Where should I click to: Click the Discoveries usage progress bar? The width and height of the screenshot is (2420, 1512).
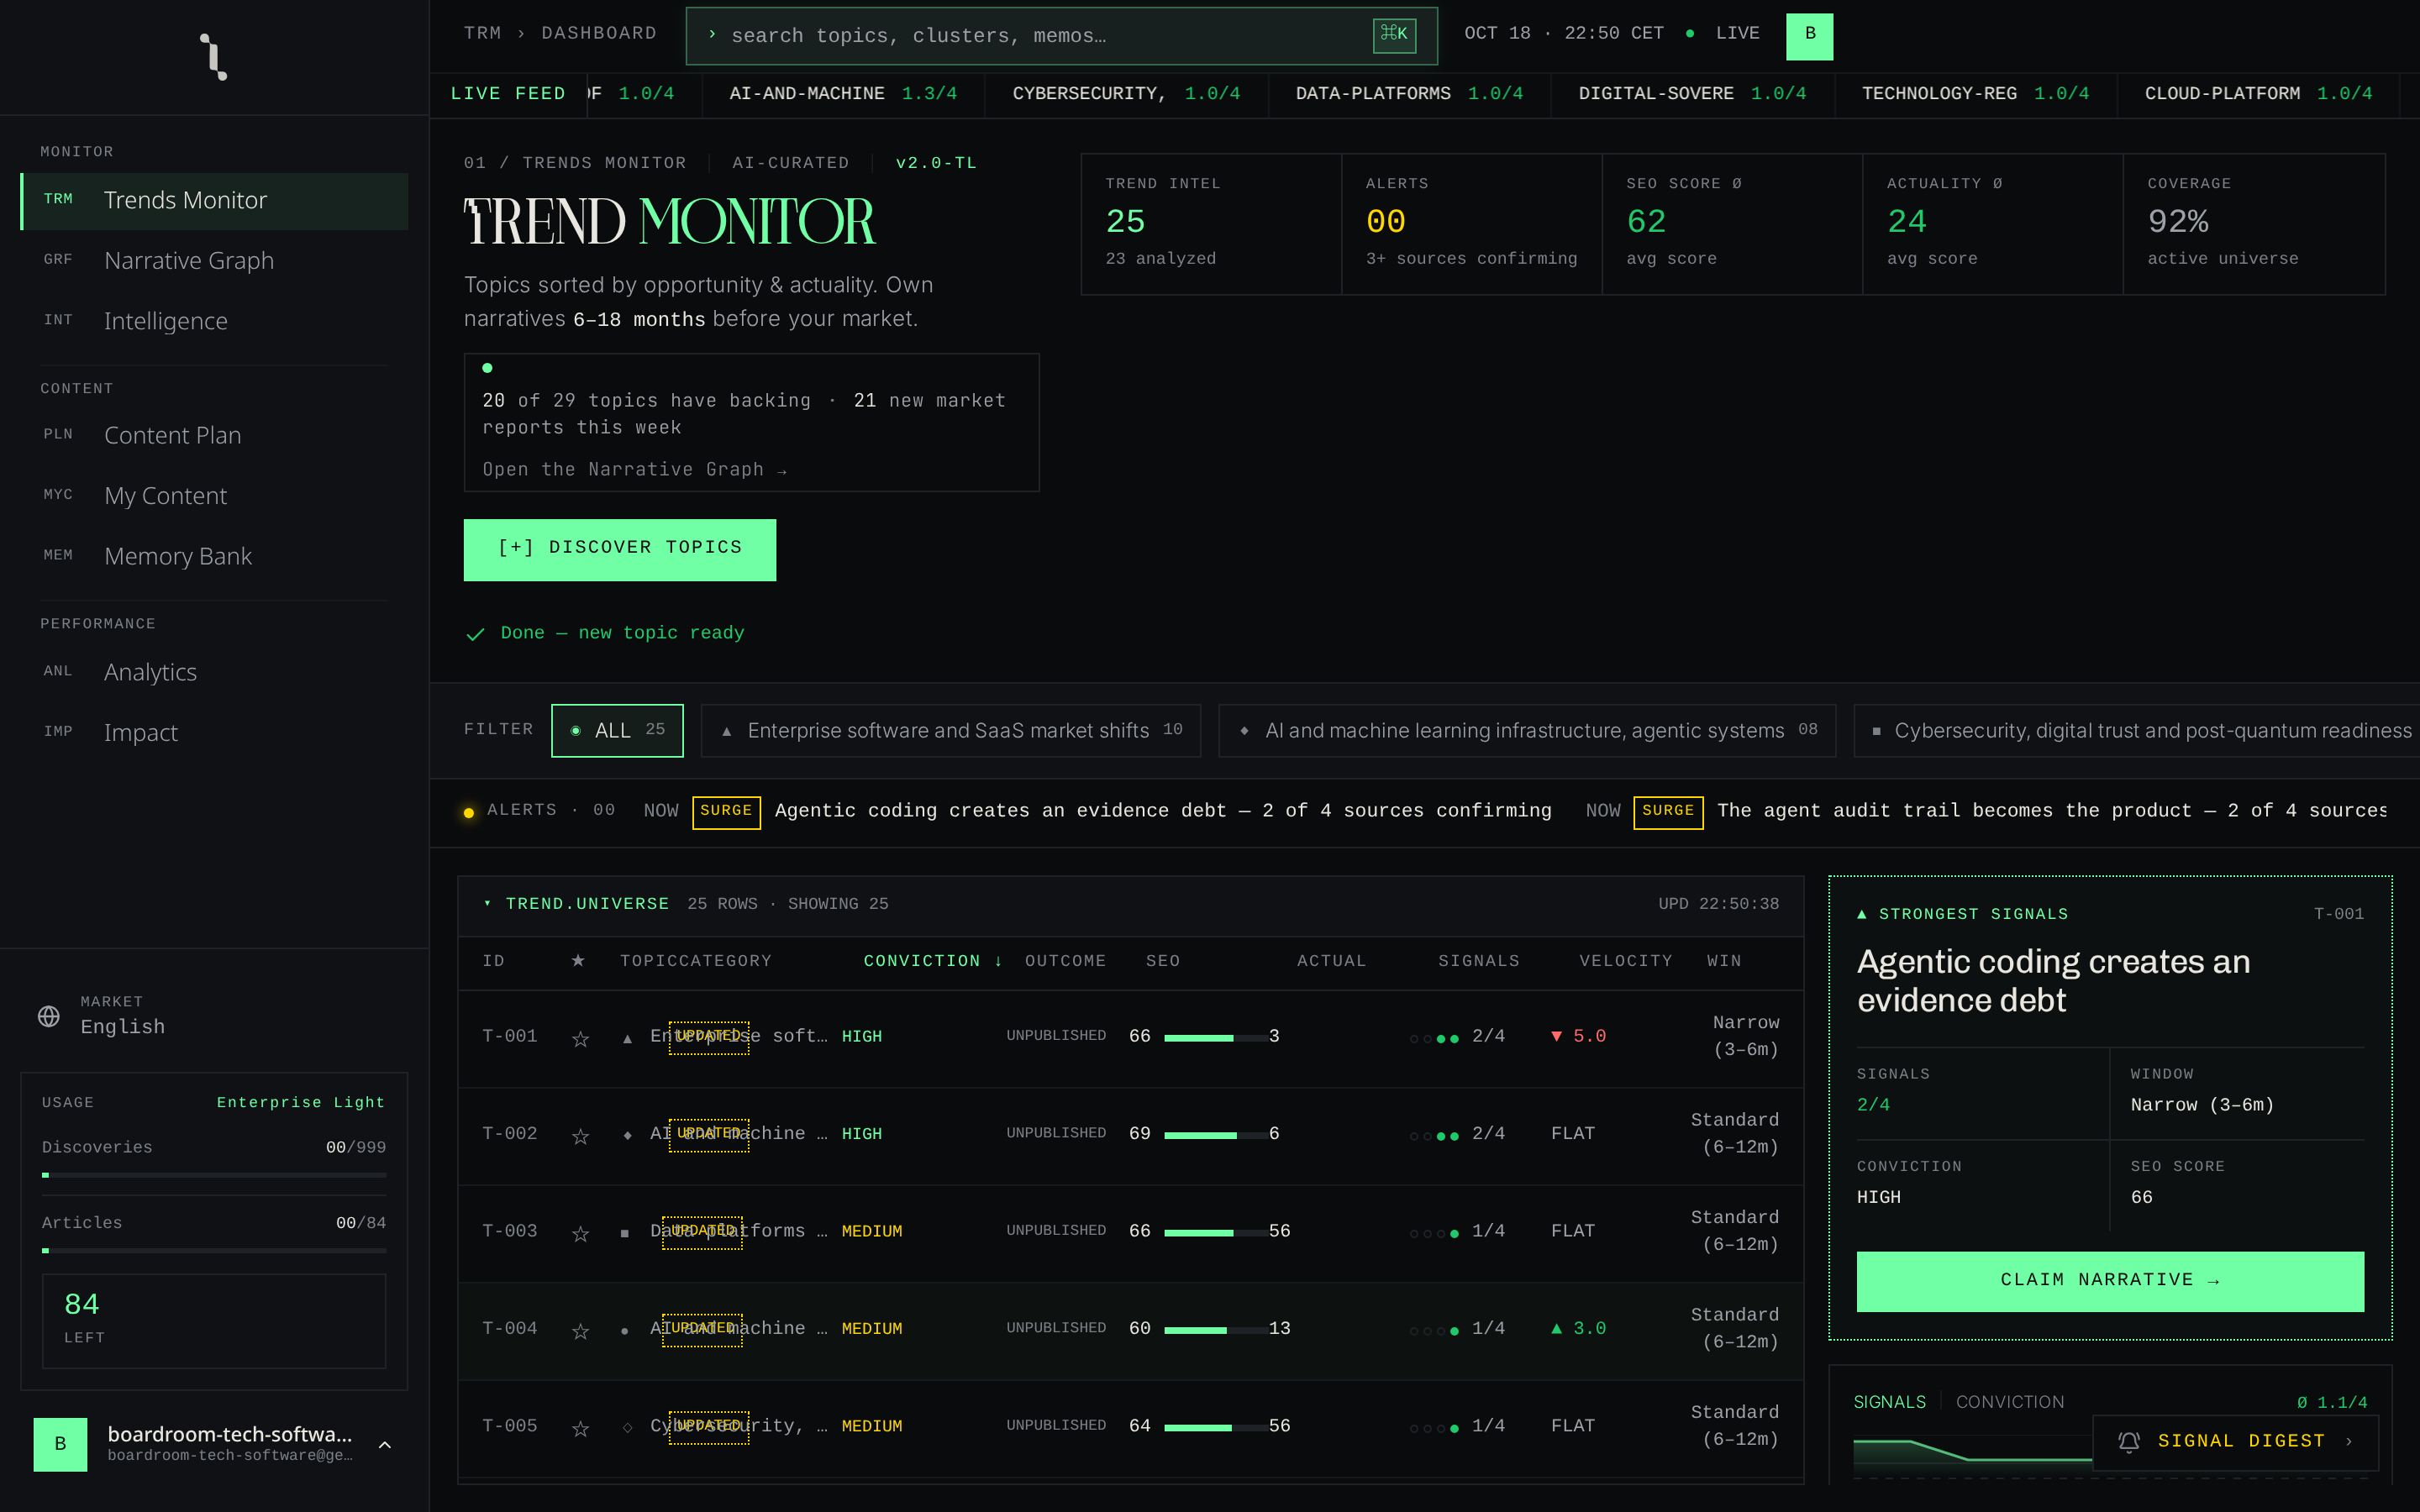pyautogui.click(x=214, y=1175)
